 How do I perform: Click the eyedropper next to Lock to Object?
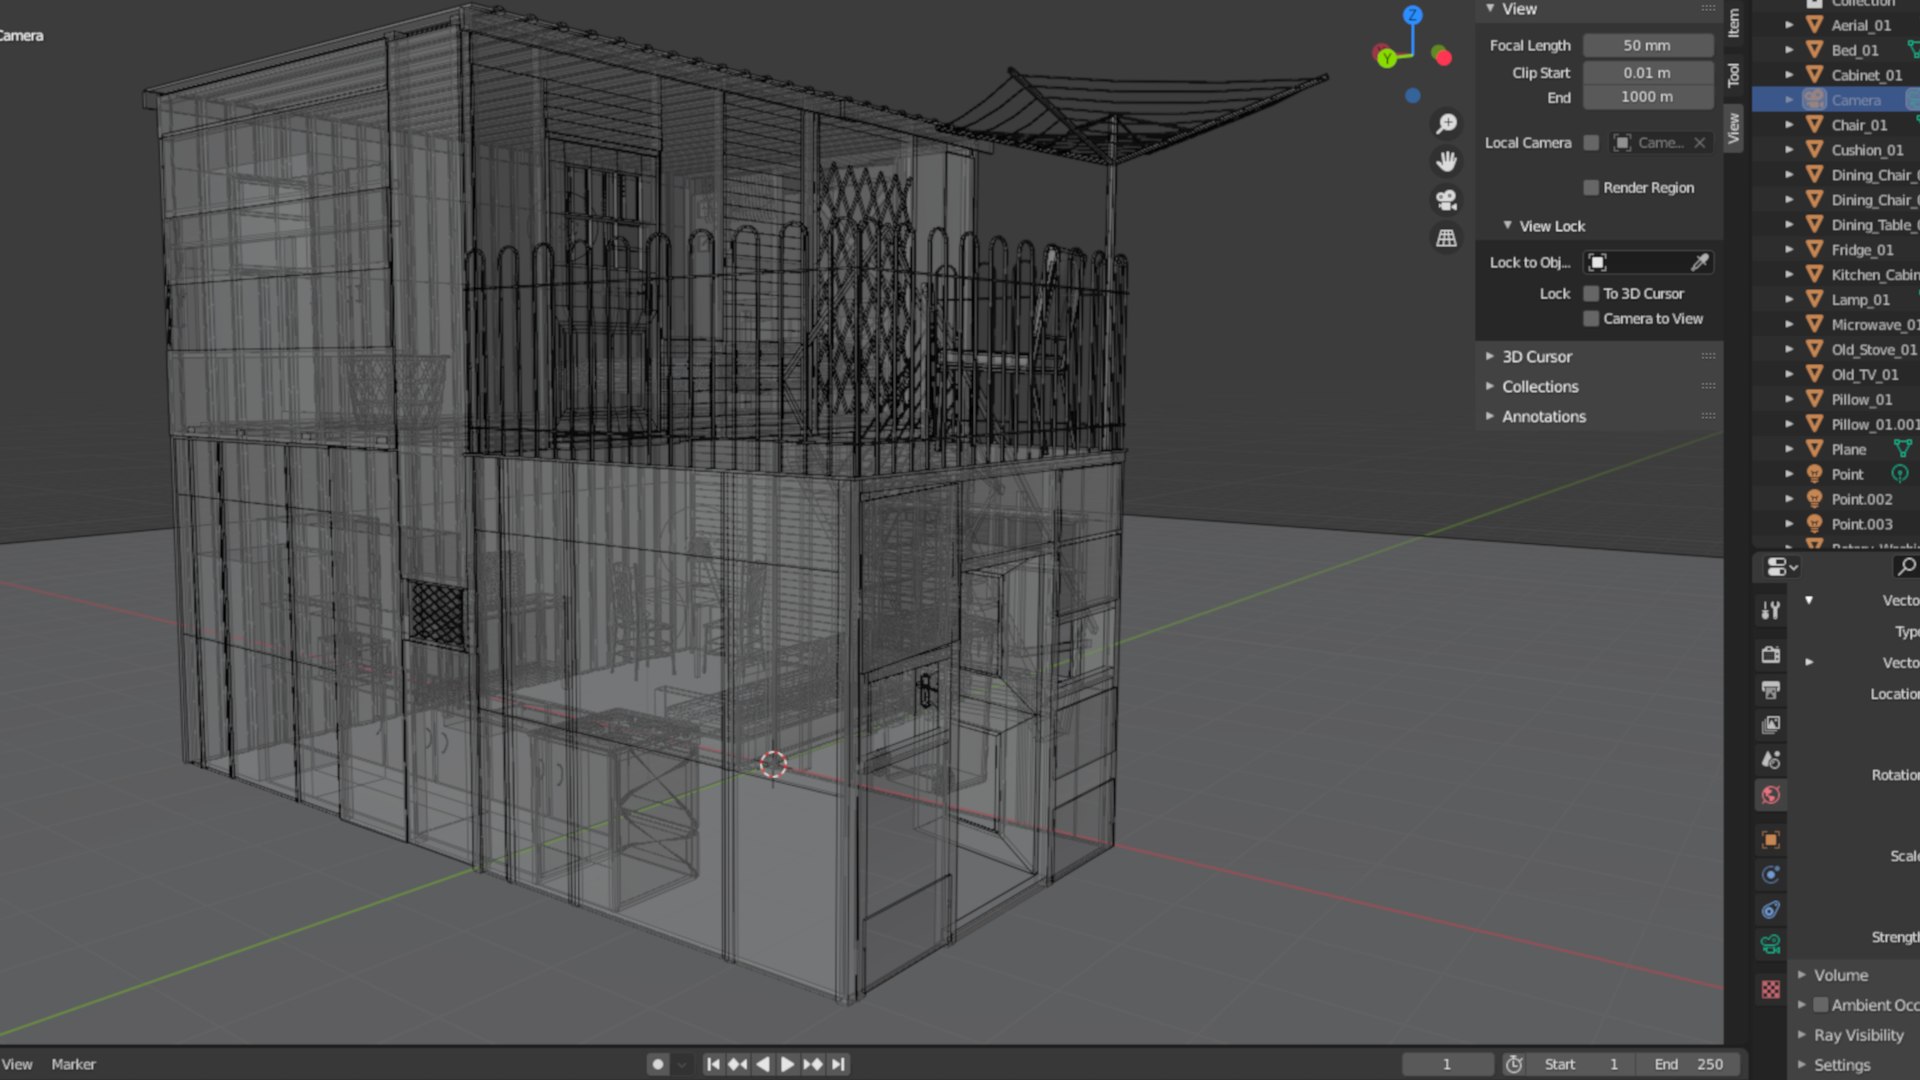[x=1699, y=262]
